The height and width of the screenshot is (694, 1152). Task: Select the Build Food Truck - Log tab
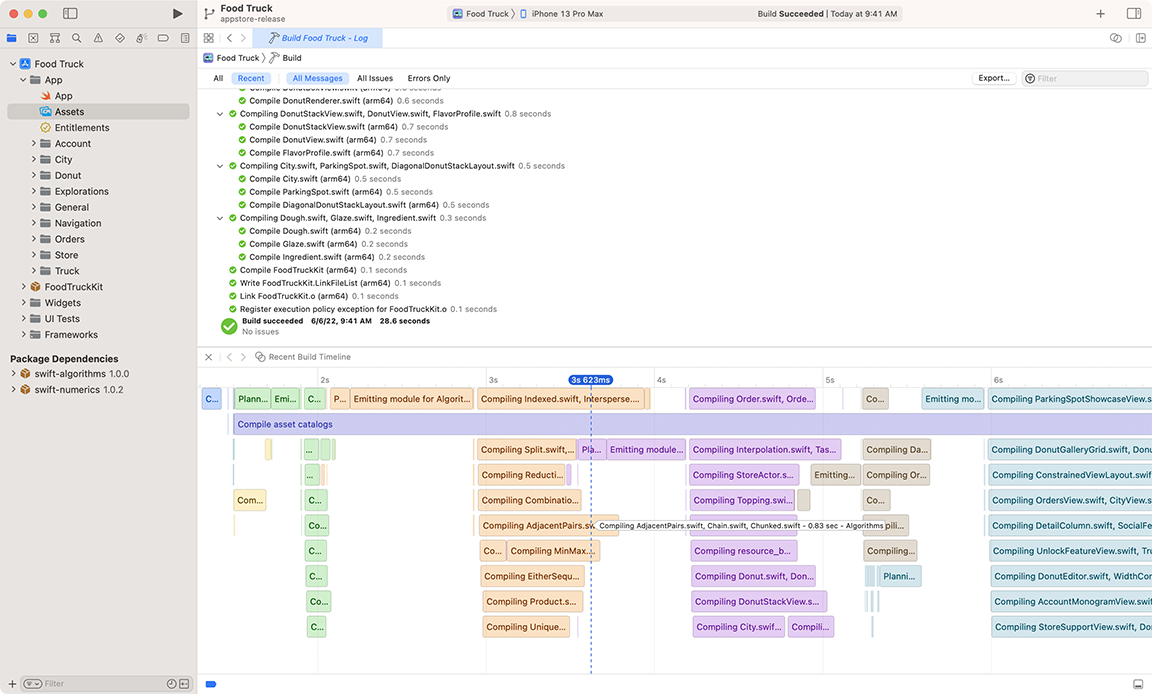click(317, 38)
